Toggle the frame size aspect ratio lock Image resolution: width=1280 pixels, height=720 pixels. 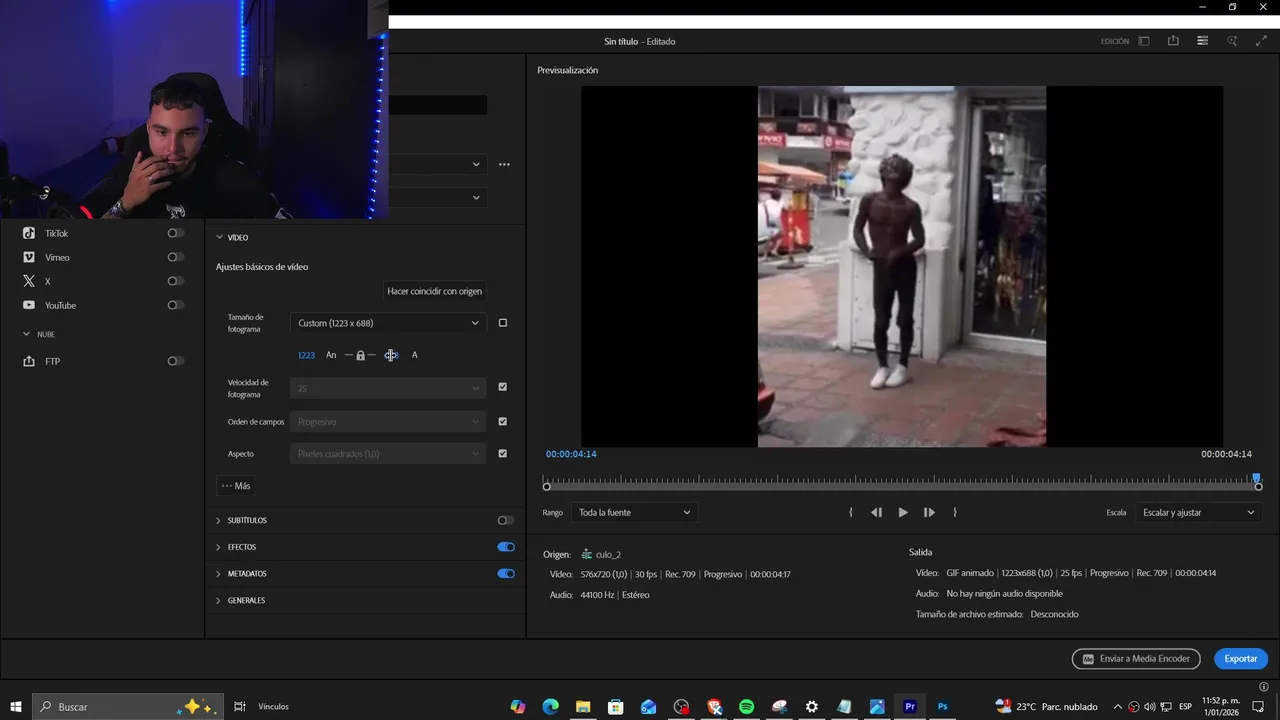[360, 355]
